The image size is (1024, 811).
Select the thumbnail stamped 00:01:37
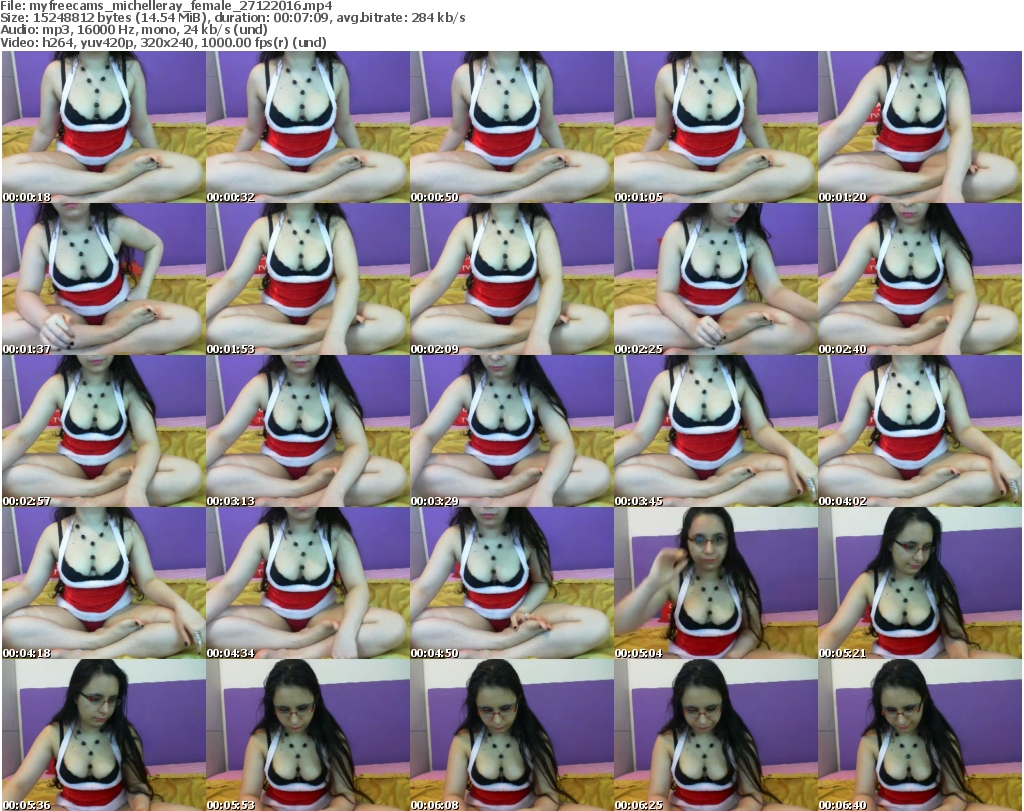104,279
